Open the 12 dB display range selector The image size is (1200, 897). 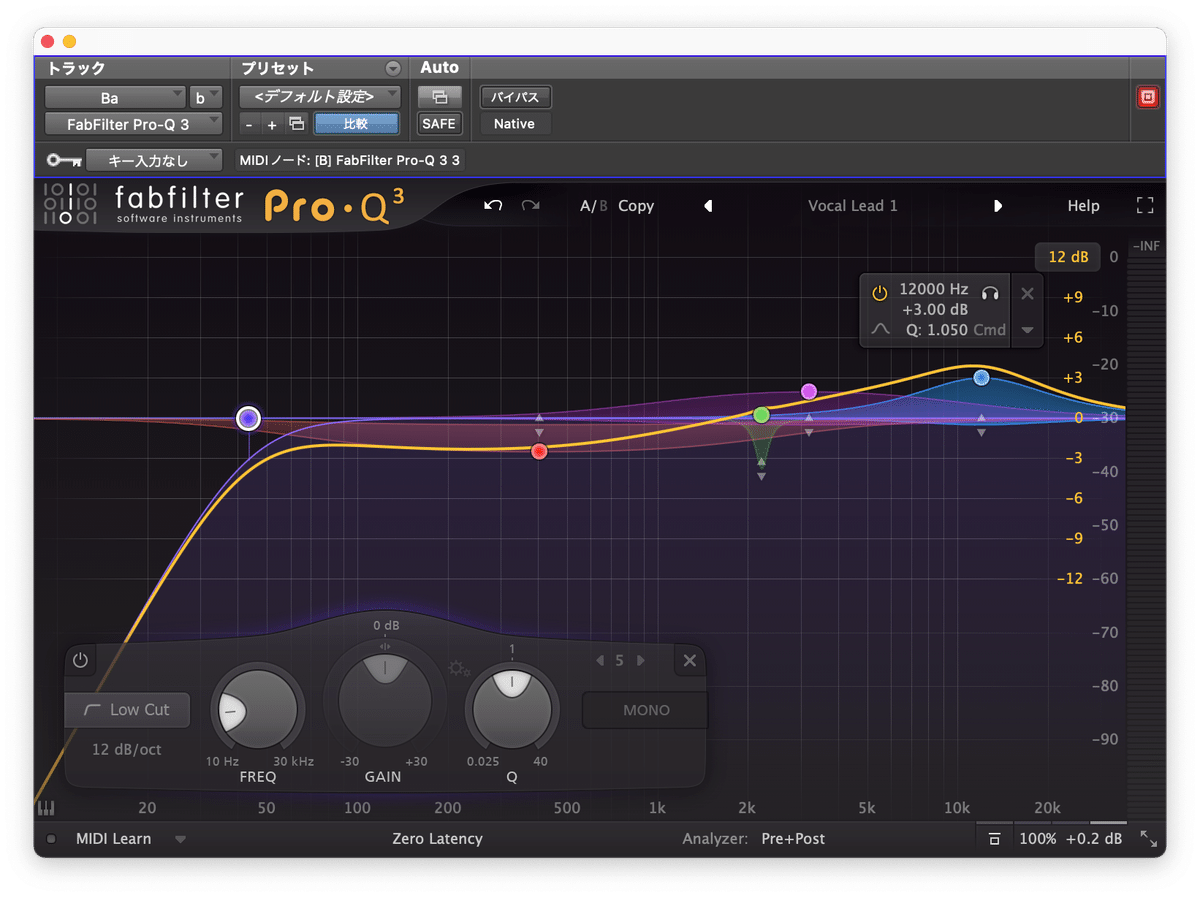coord(1068,257)
